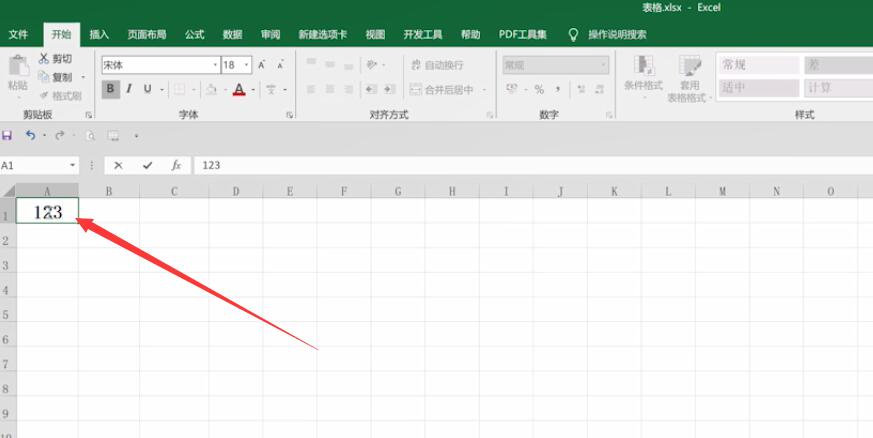Click the decrease indent icon

pyautogui.click(x=371, y=89)
